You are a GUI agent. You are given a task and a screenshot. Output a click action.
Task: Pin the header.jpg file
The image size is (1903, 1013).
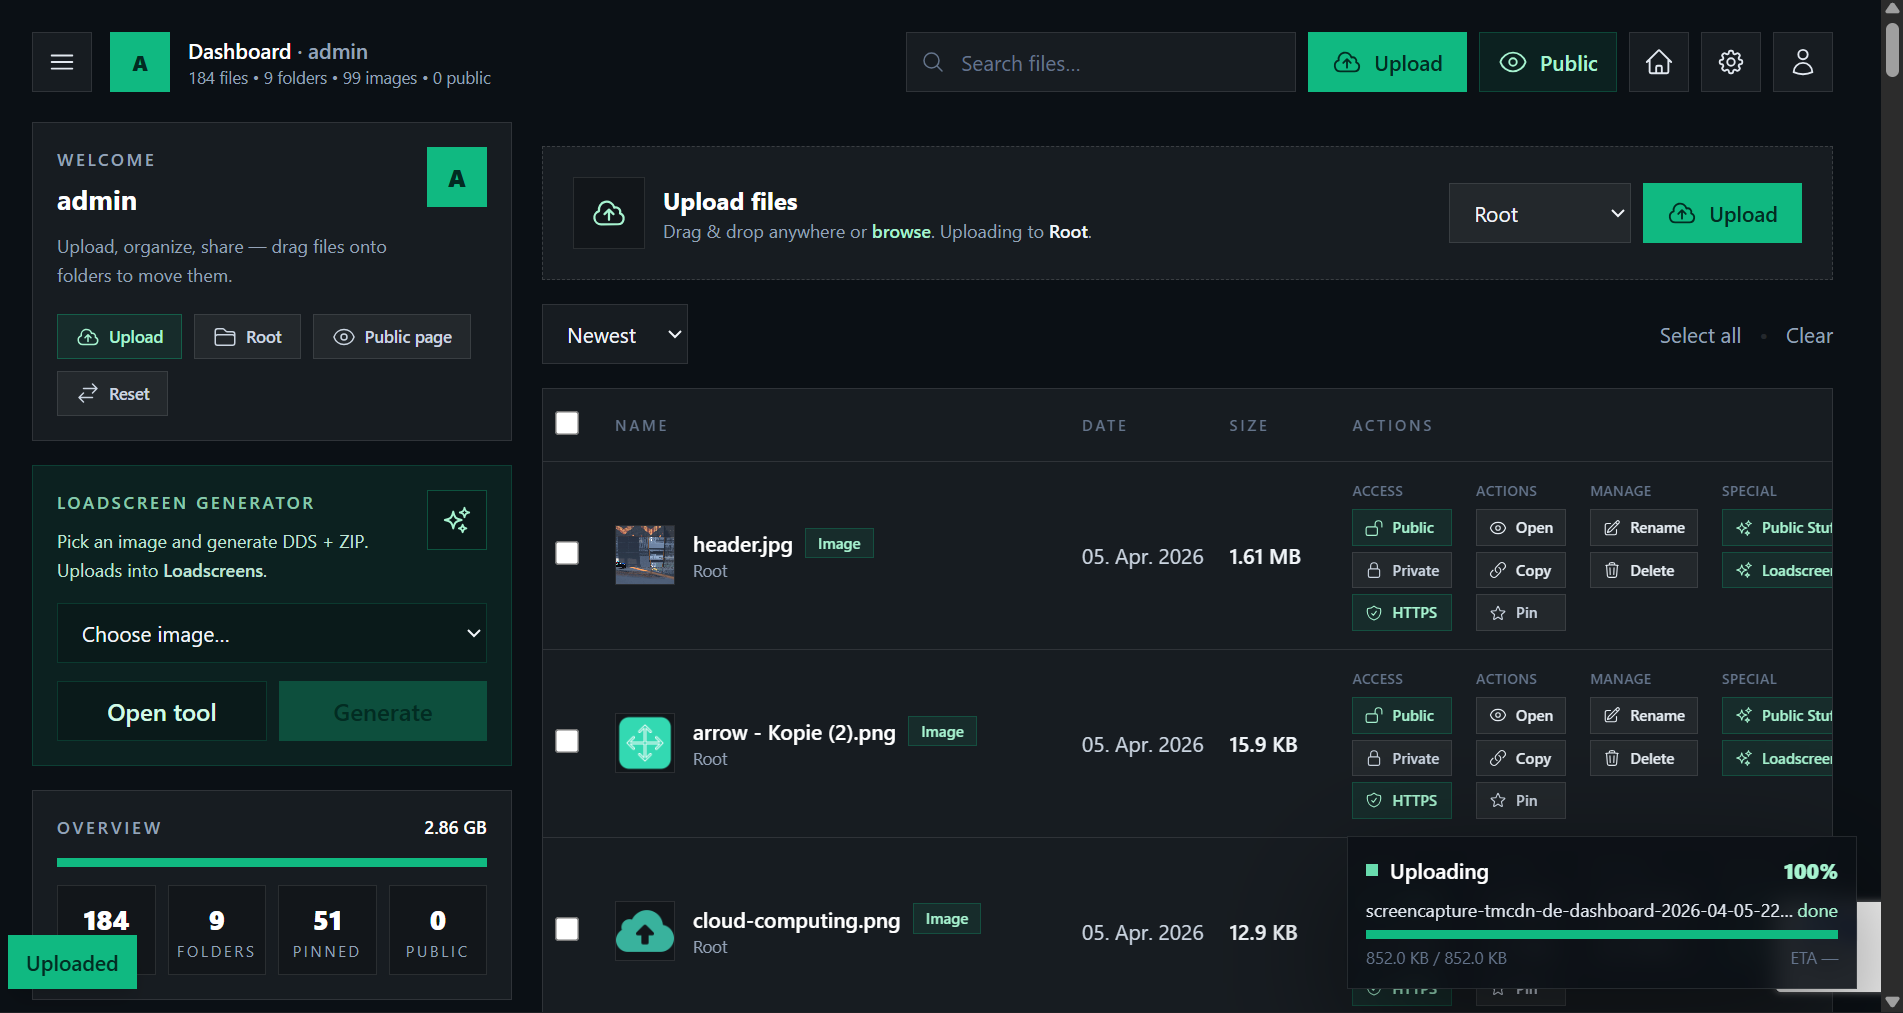coord(1519,613)
